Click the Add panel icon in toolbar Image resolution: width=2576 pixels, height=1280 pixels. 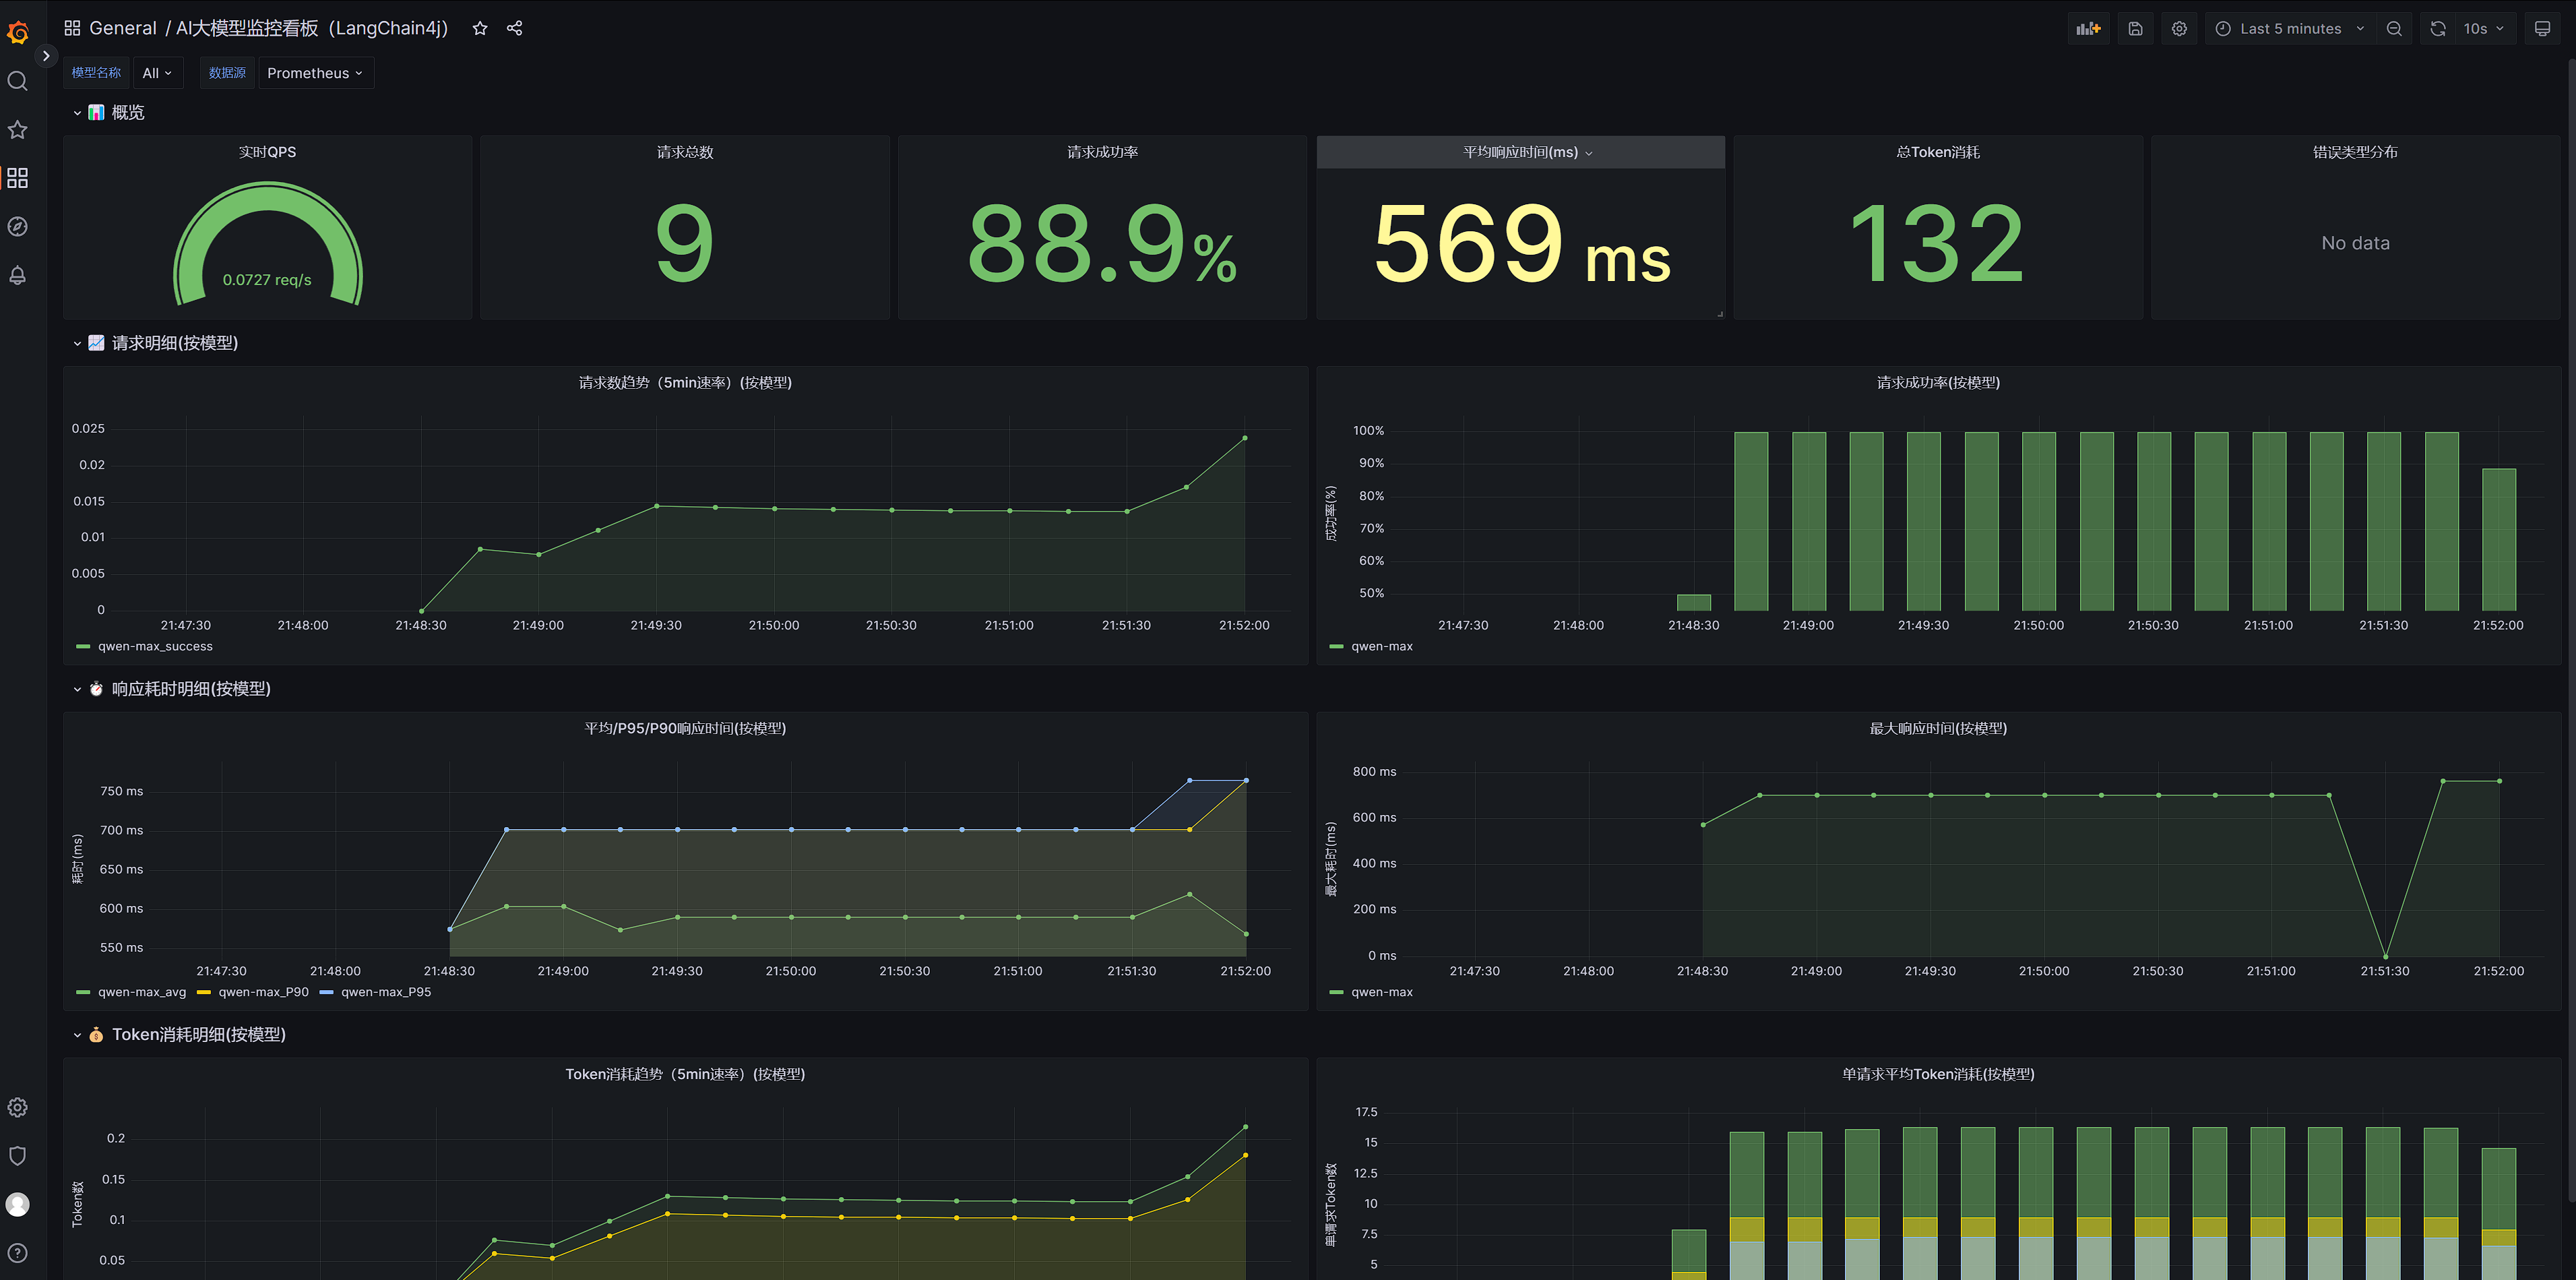[2088, 29]
